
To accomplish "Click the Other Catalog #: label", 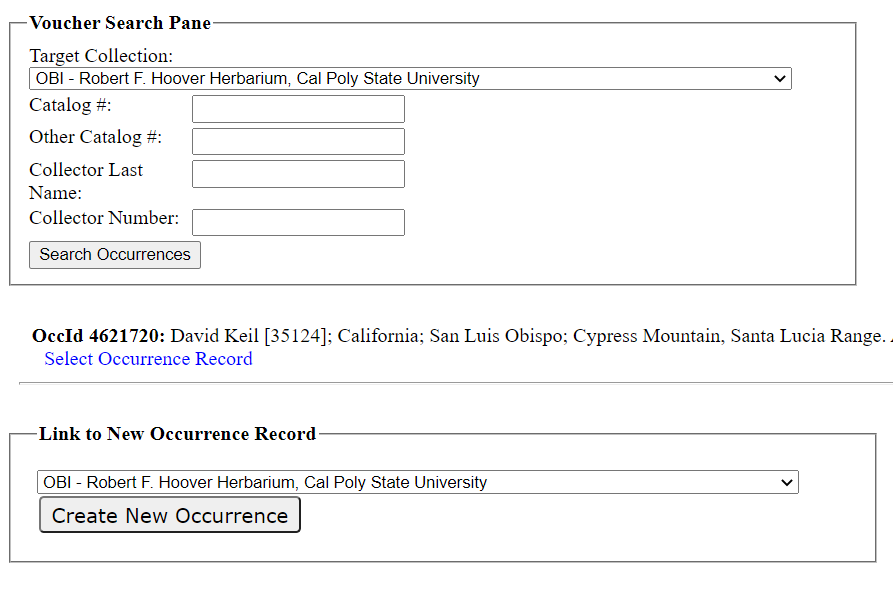I will click(96, 137).
